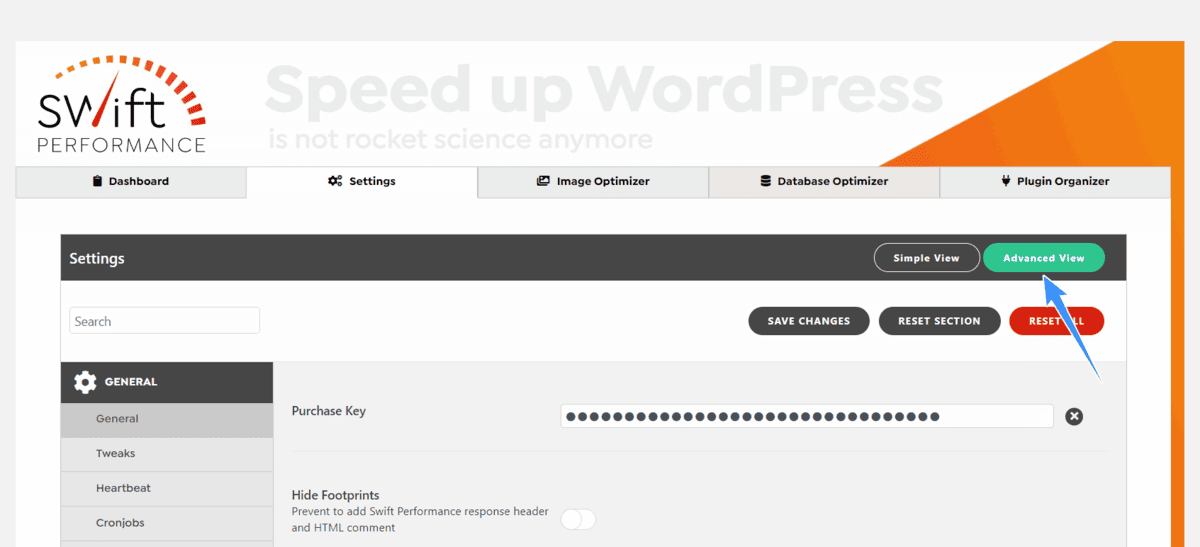Click the Purchase Key label

tap(328, 411)
